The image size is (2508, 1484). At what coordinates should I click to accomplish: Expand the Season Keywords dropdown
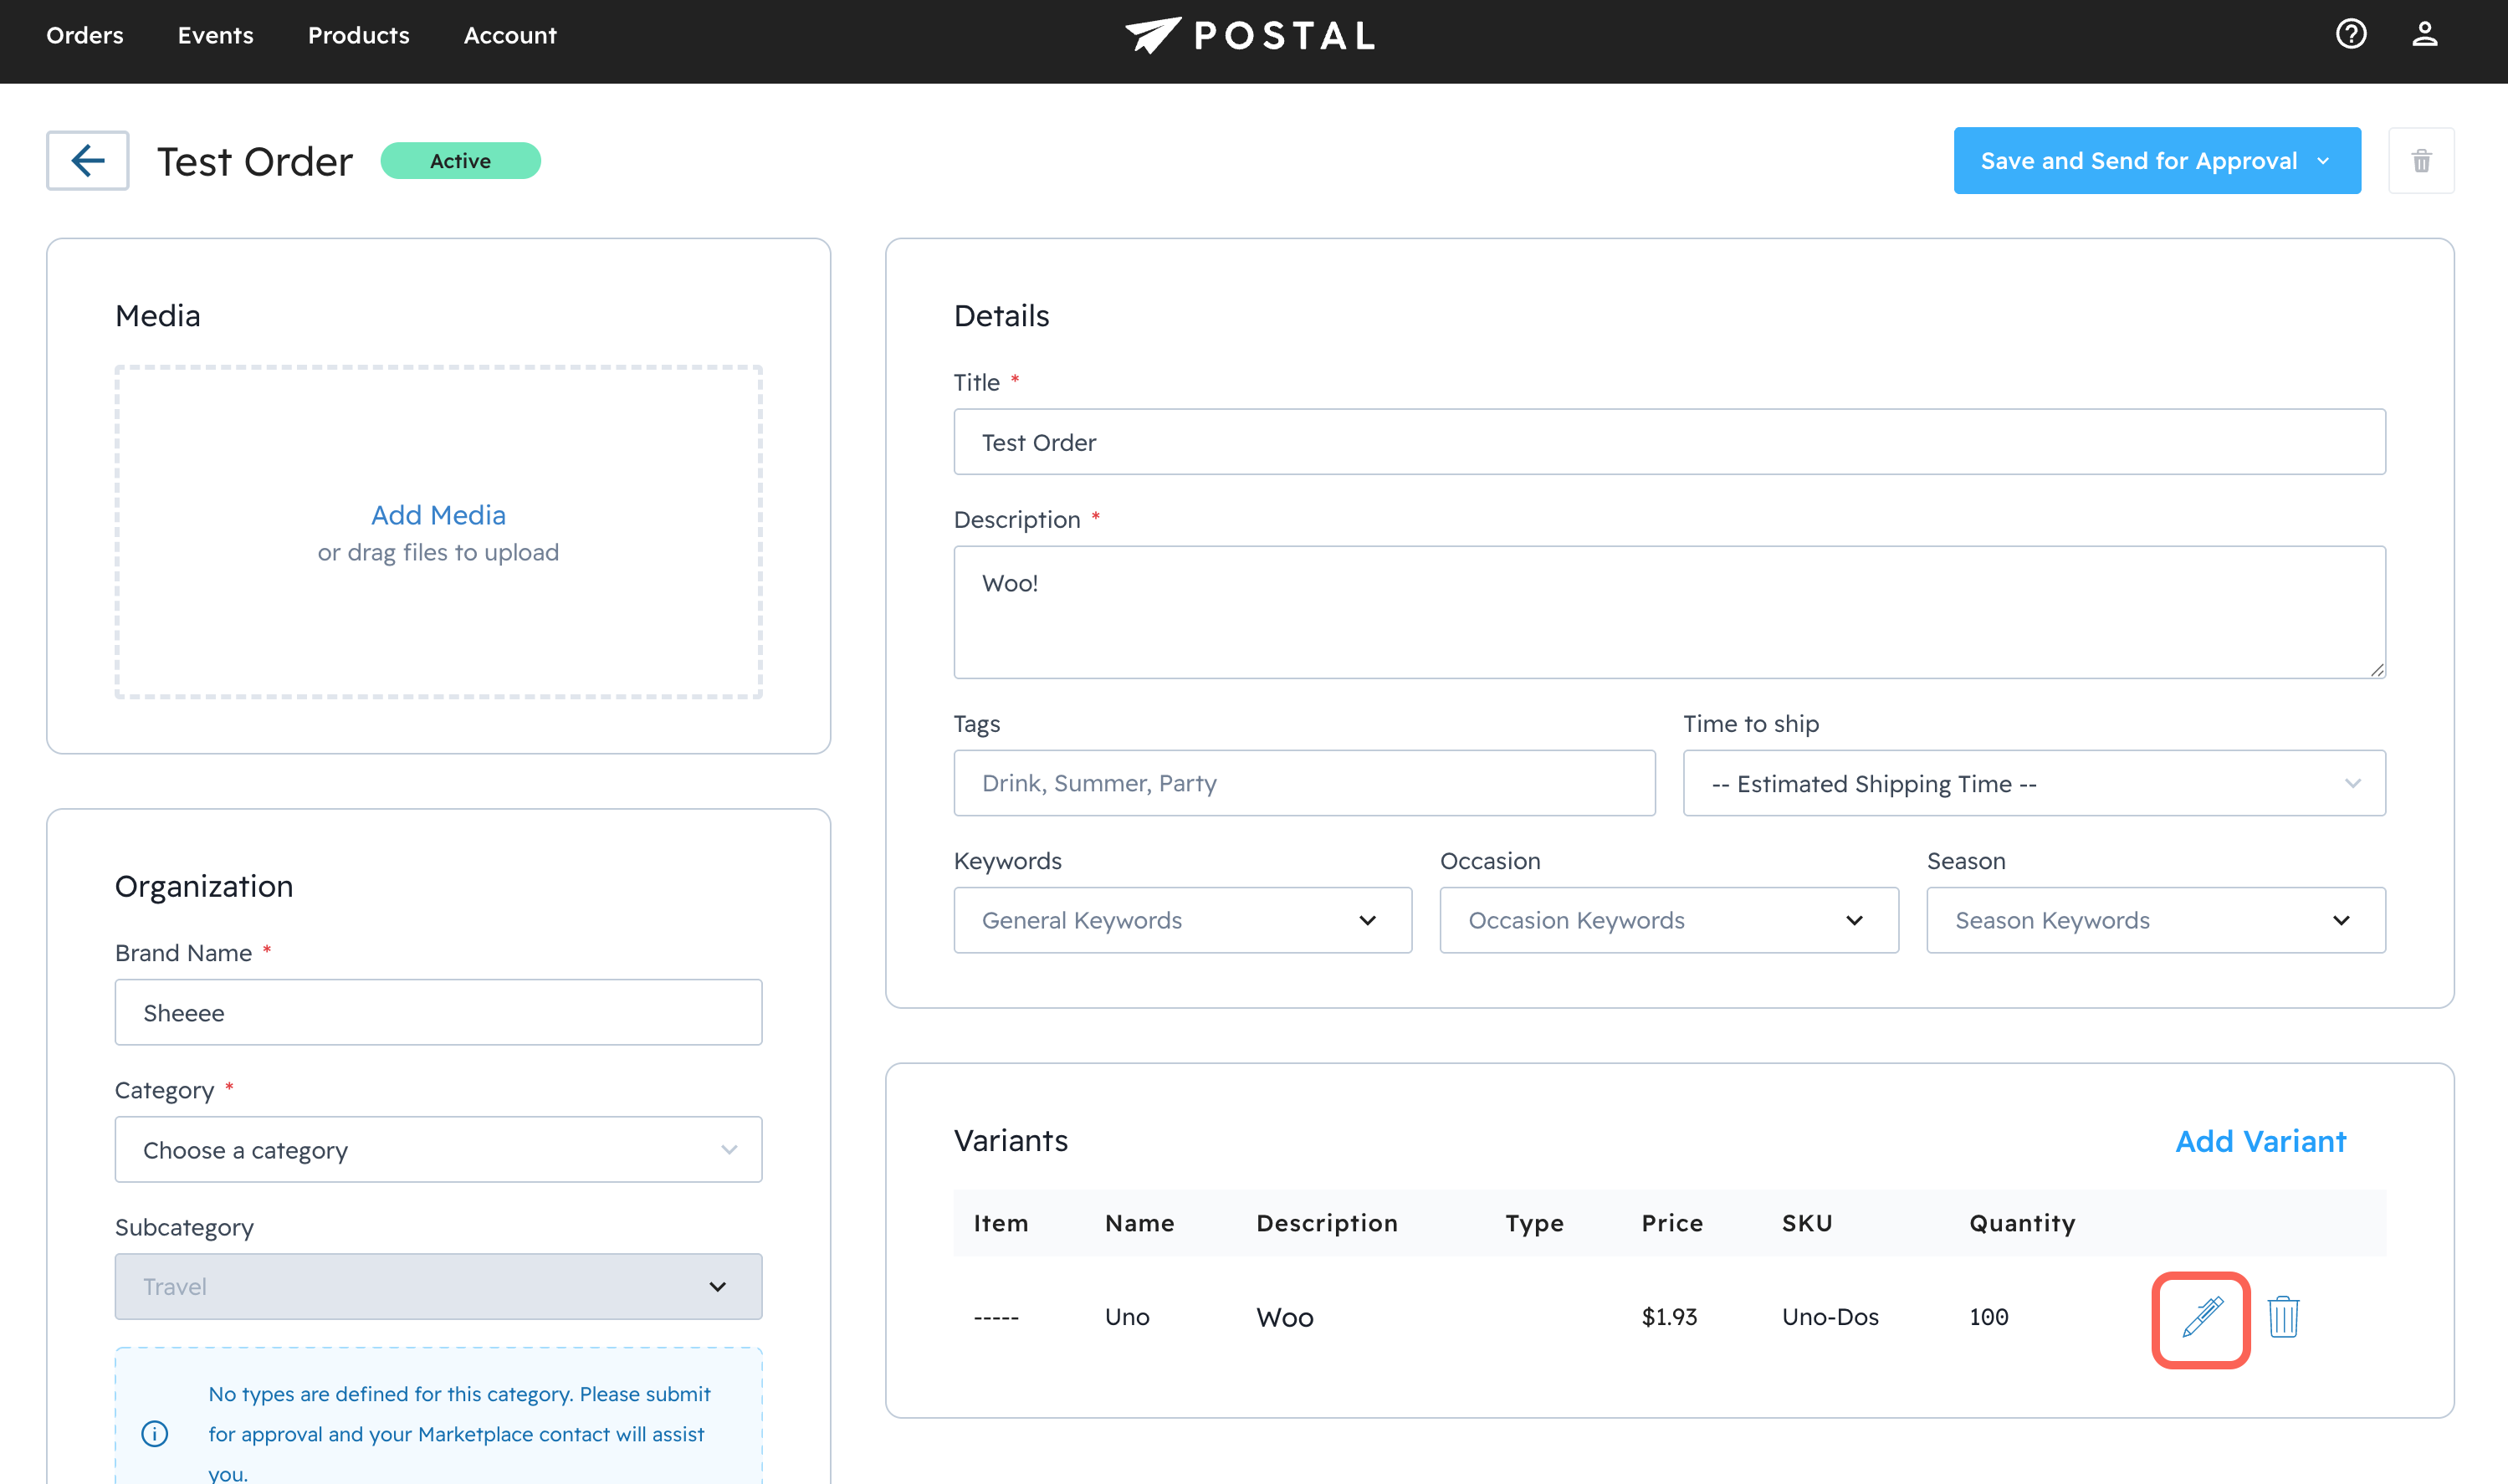pos(2155,920)
